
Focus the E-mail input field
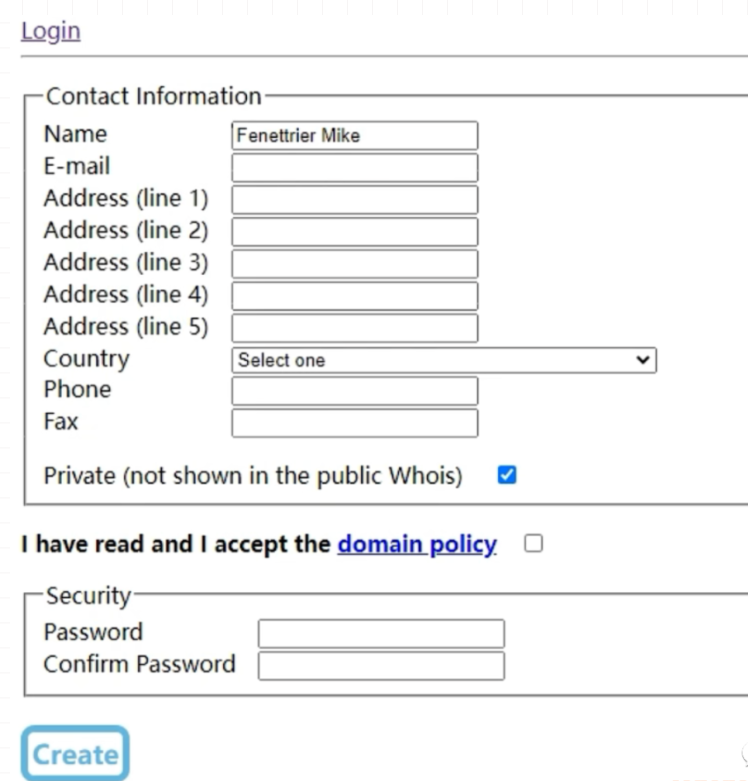click(354, 167)
